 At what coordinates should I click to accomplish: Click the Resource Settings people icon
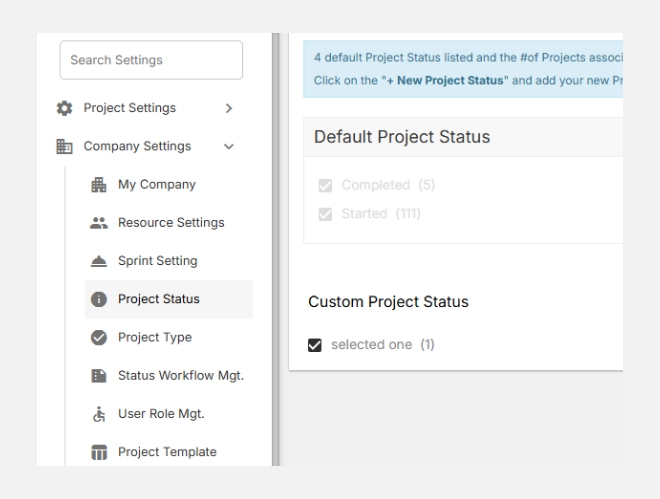99,223
